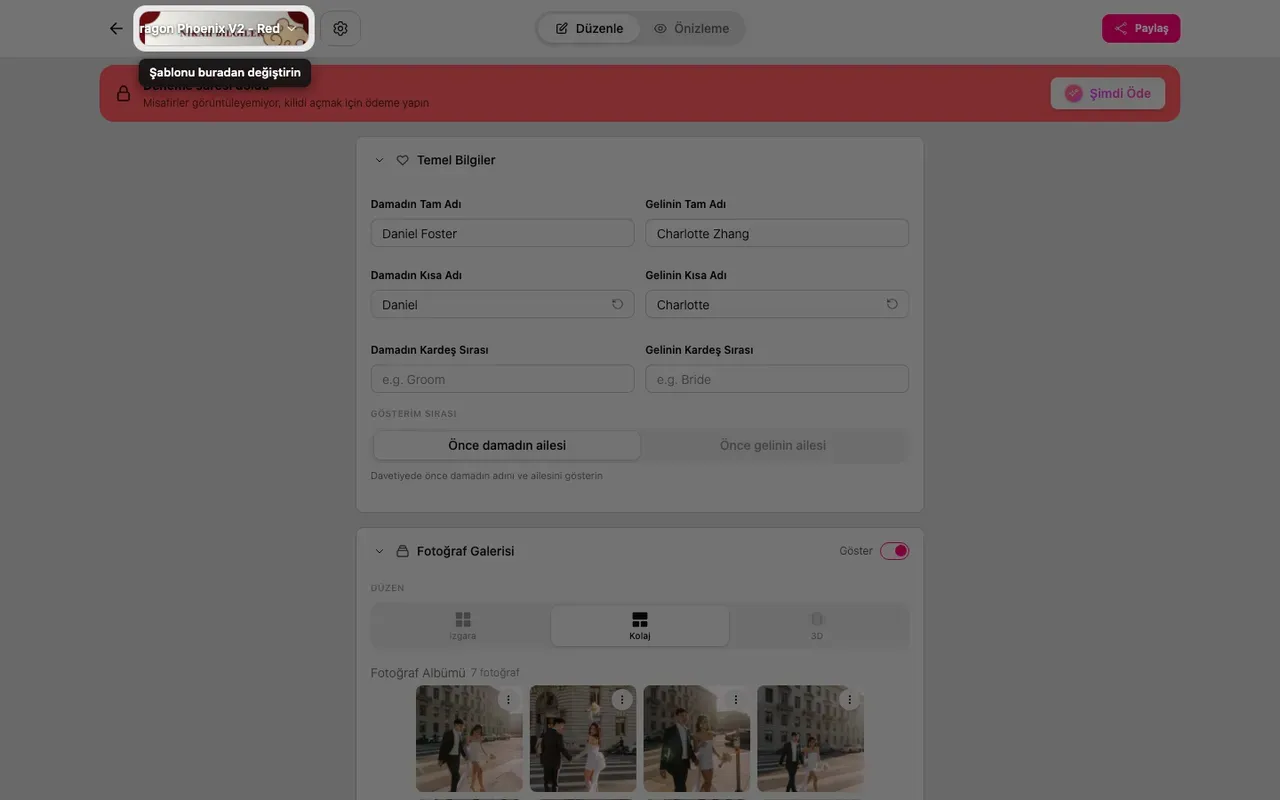1280x800 pixels.
Task: Open the Dragon Phoenix V2 - Red template selector
Action: [x=224, y=28]
